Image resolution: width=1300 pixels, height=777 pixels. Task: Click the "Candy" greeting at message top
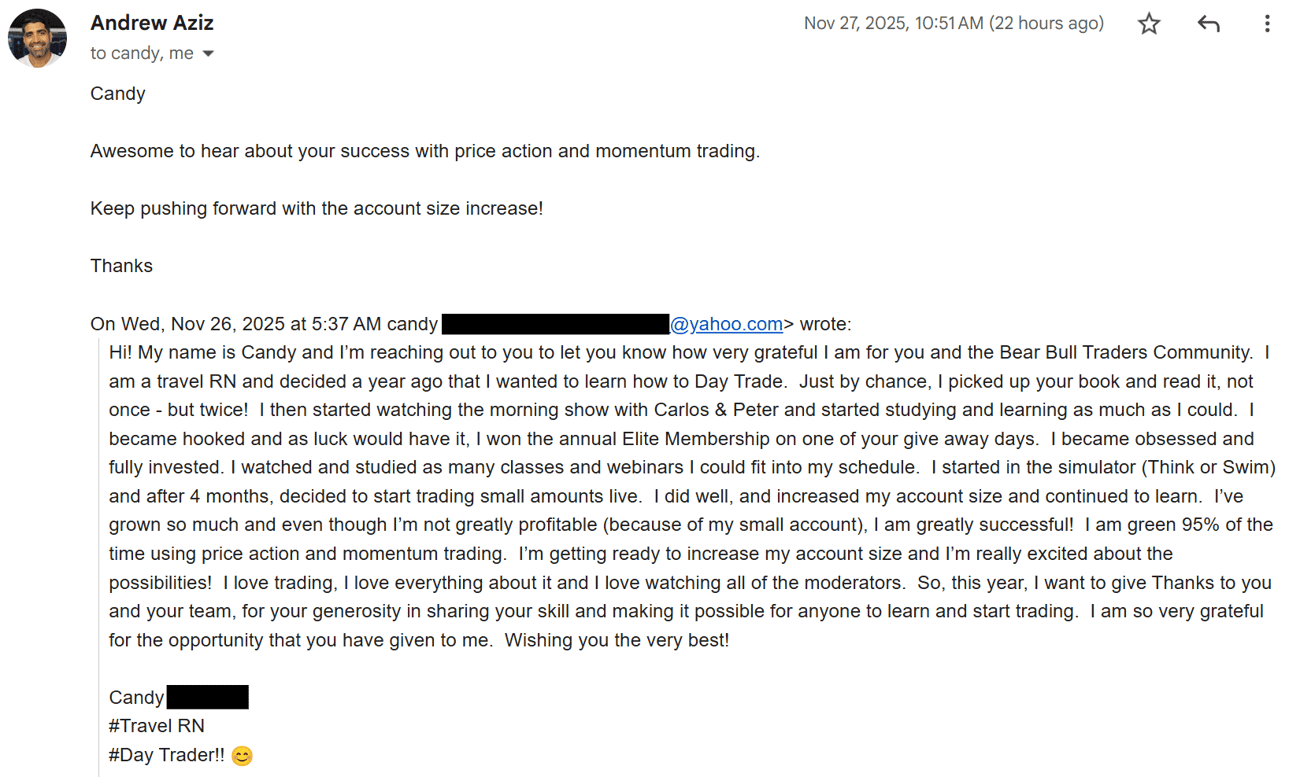(x=118, y=94)
